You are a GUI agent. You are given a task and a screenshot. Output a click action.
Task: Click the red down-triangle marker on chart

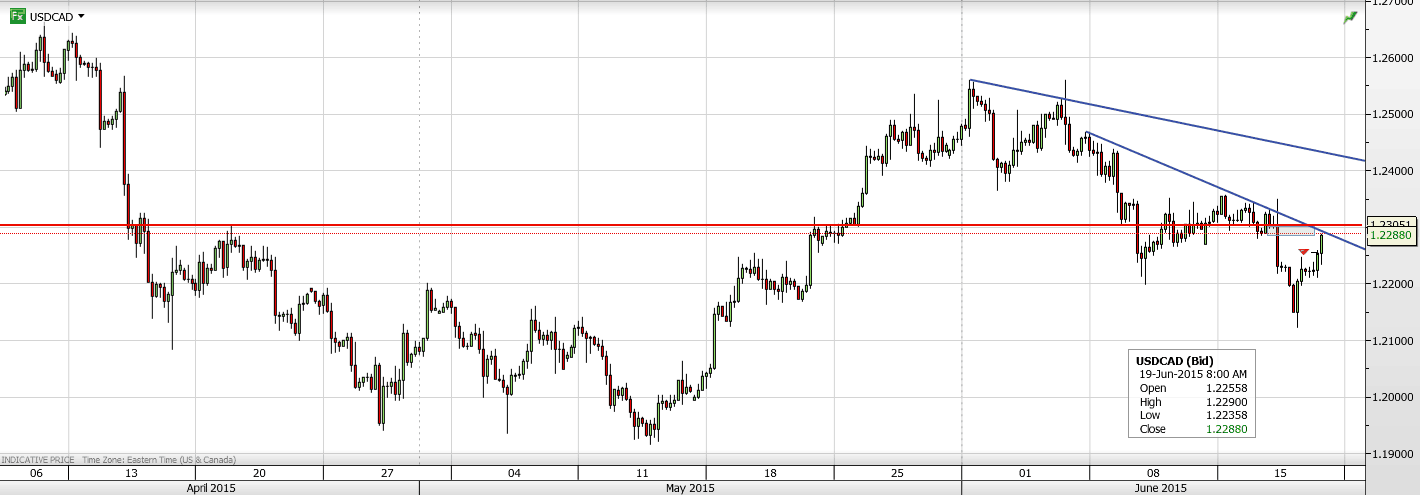click(1303, 251)
